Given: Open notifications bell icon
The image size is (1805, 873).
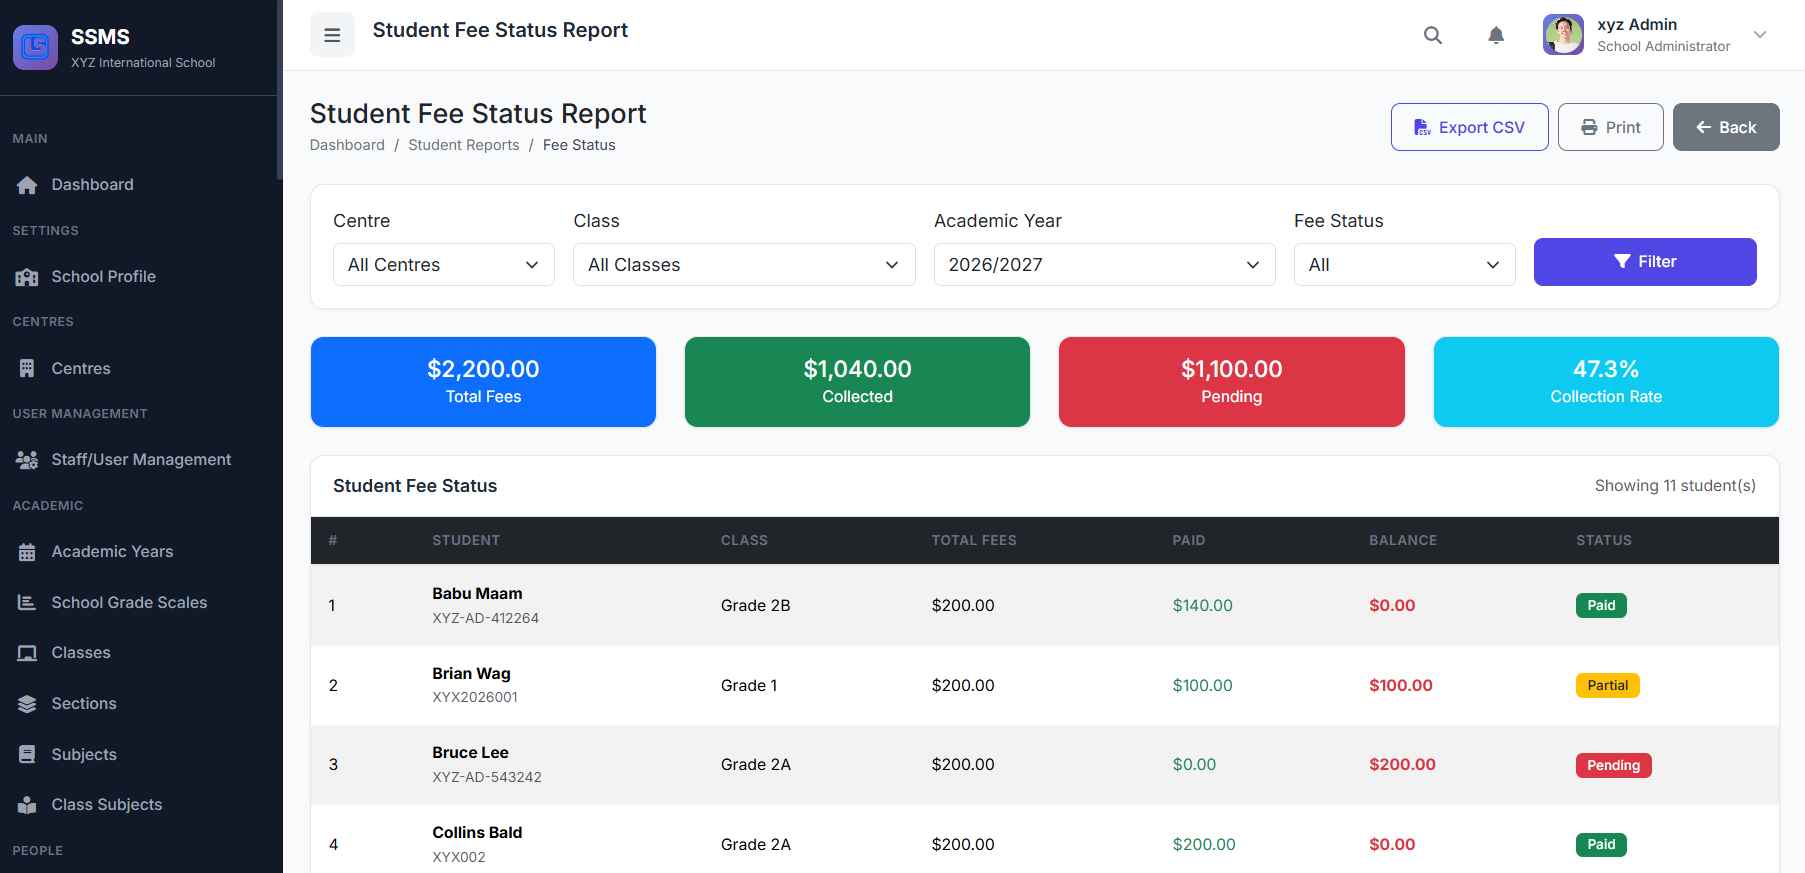Looking at the screenshot, I should coord(1495,35).
